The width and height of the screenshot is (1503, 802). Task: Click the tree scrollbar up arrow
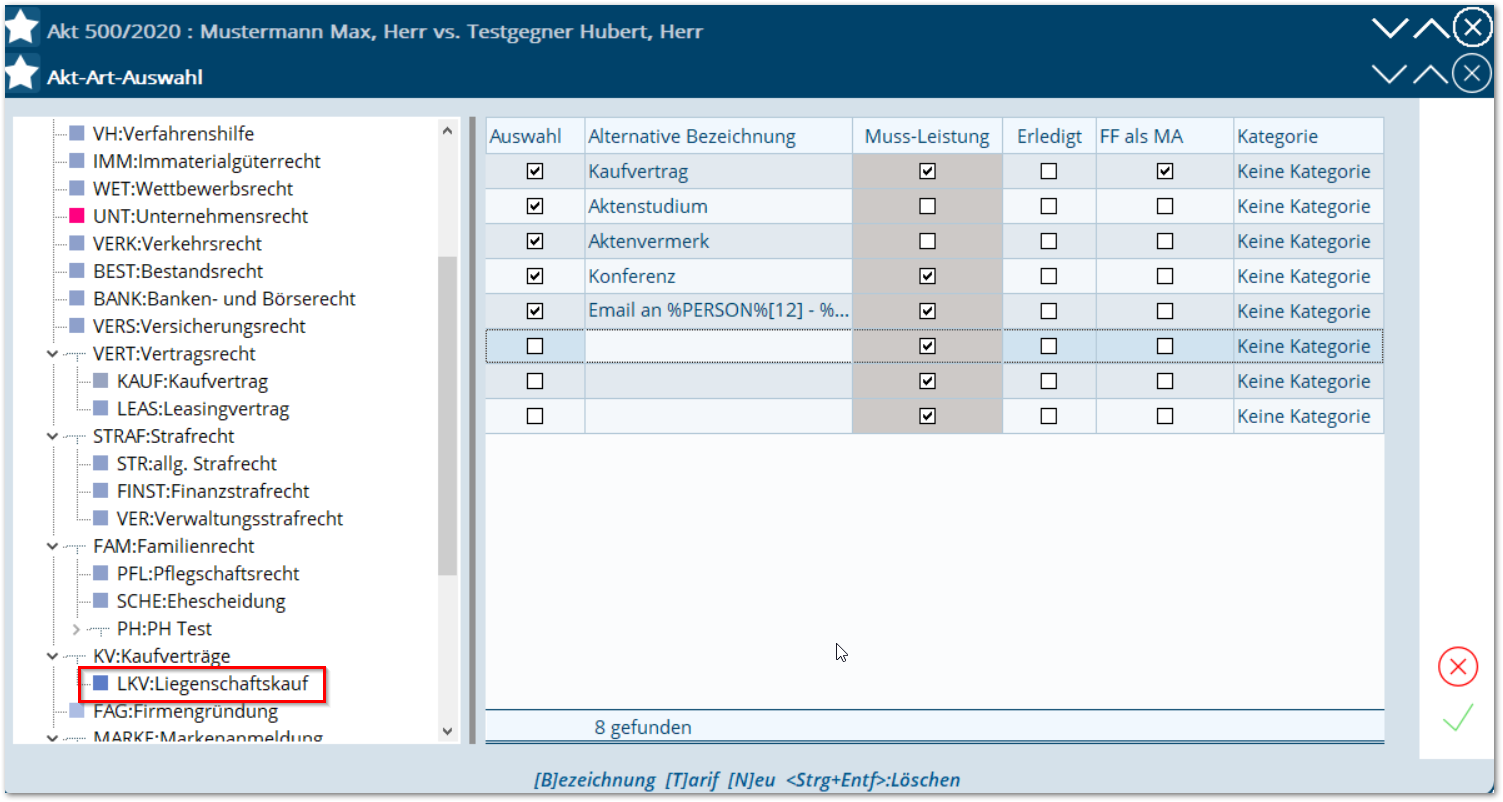point(447,129)
